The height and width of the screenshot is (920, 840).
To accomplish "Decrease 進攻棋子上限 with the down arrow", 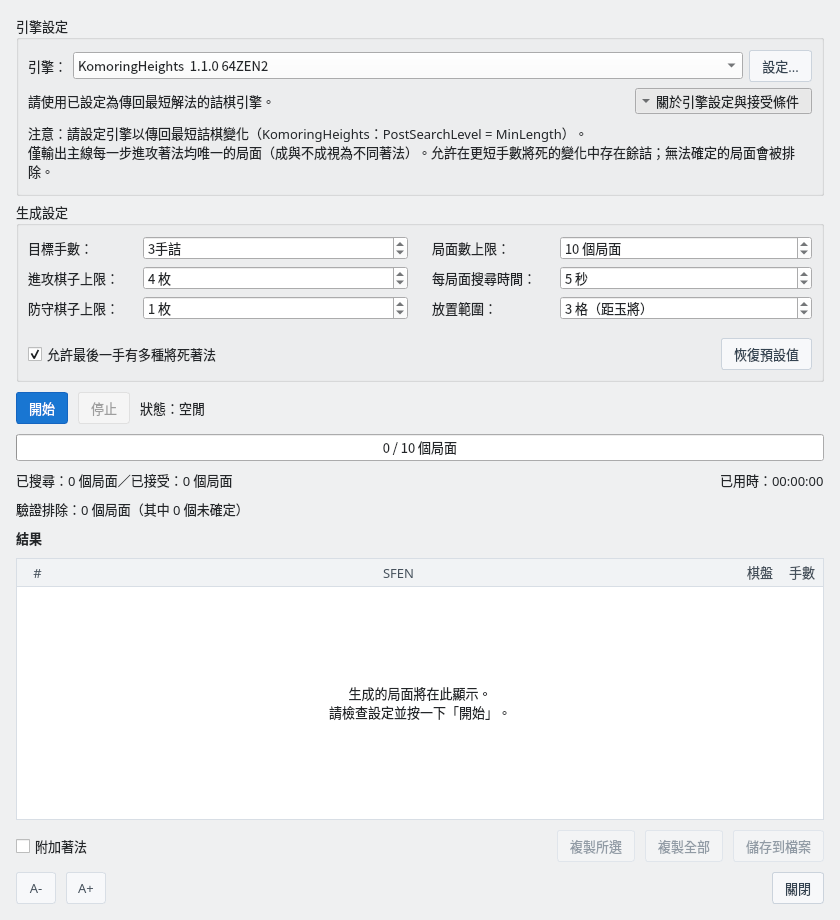I will (x=400, y=283).
